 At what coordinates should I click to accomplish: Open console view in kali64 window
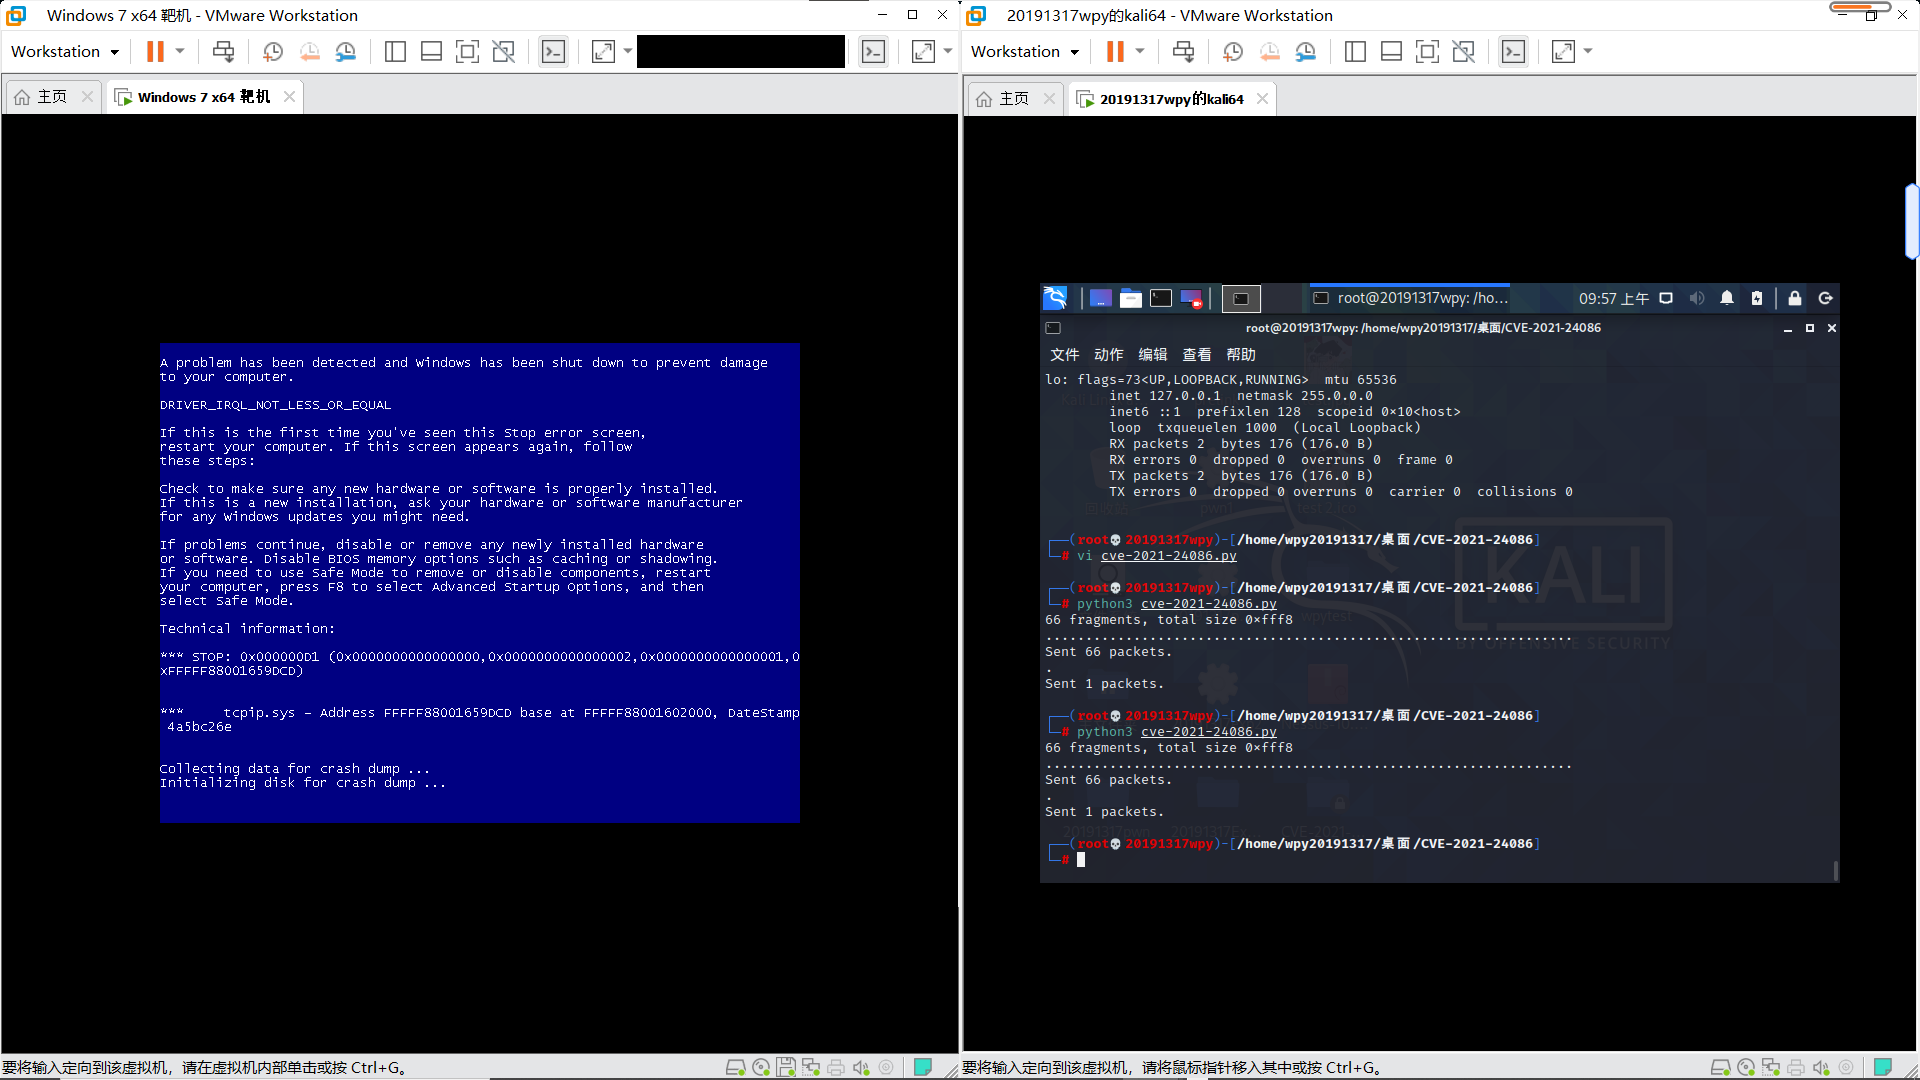pos(1513,51)
